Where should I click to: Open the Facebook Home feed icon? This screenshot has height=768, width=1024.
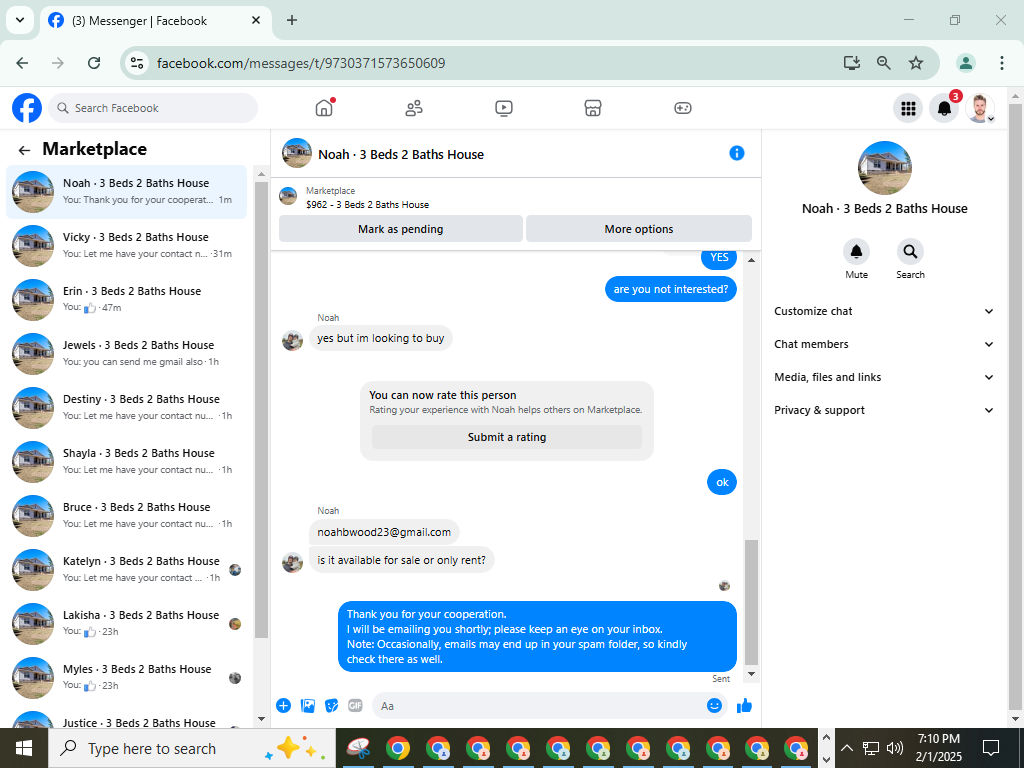coord(324,108)
